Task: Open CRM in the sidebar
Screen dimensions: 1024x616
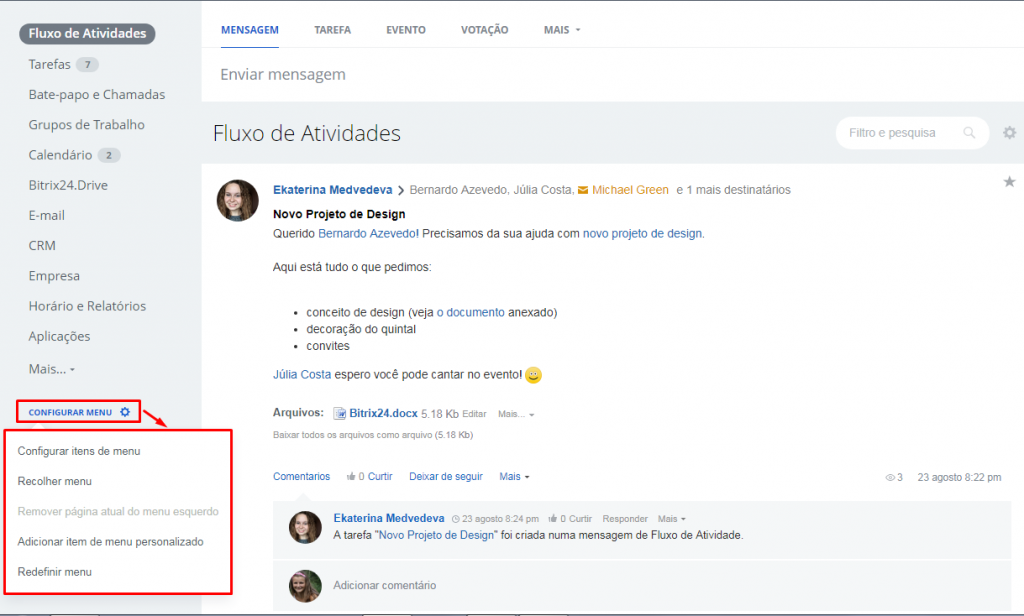Action: (42, 246)
